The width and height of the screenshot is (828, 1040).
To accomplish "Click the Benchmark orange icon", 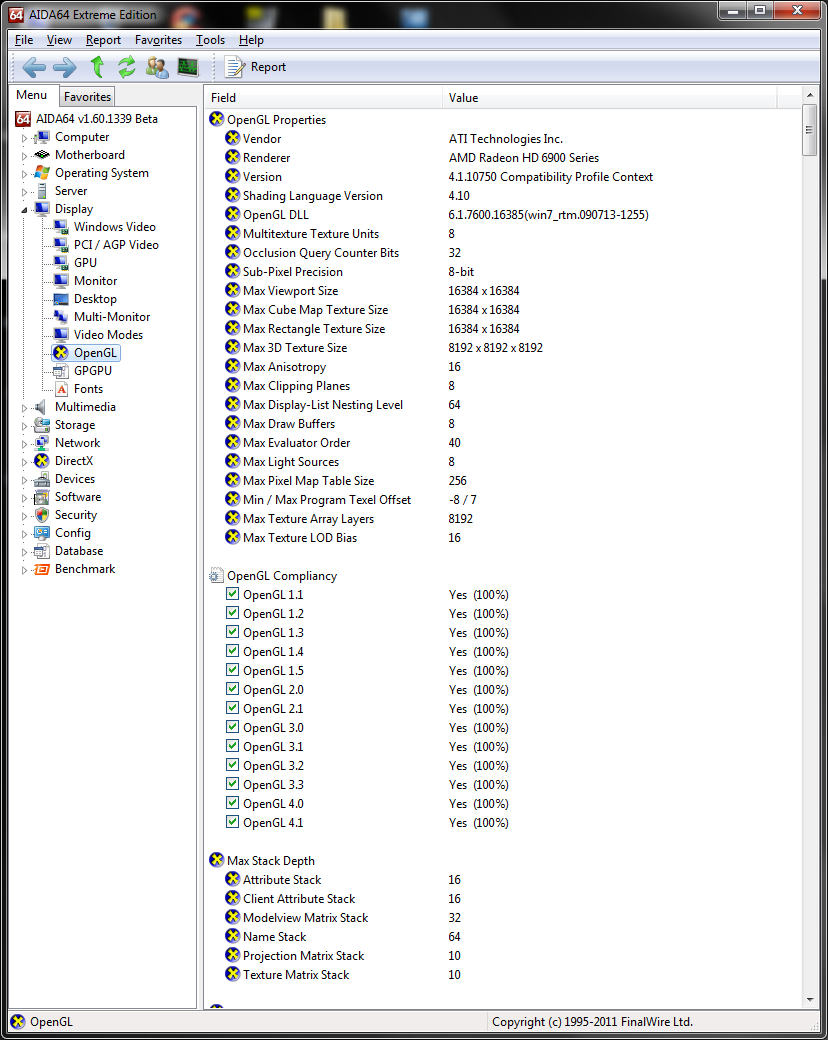I will (42, 569).
